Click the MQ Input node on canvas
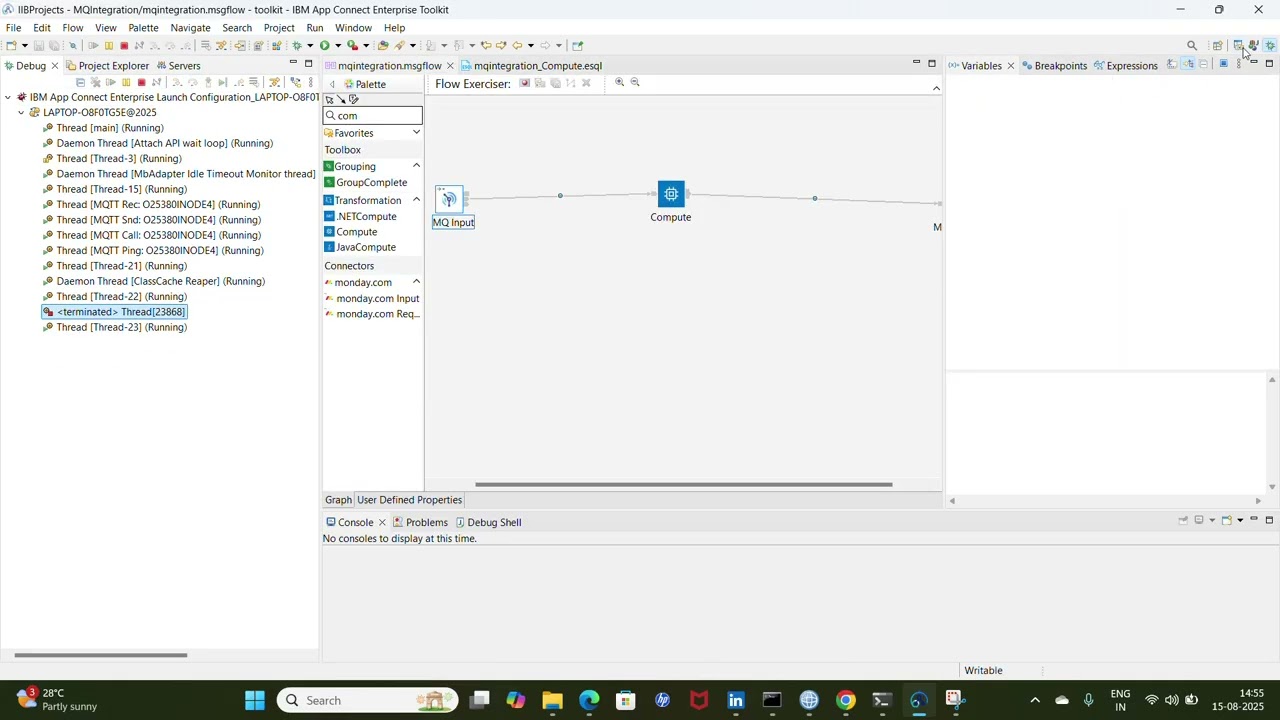 450,199
